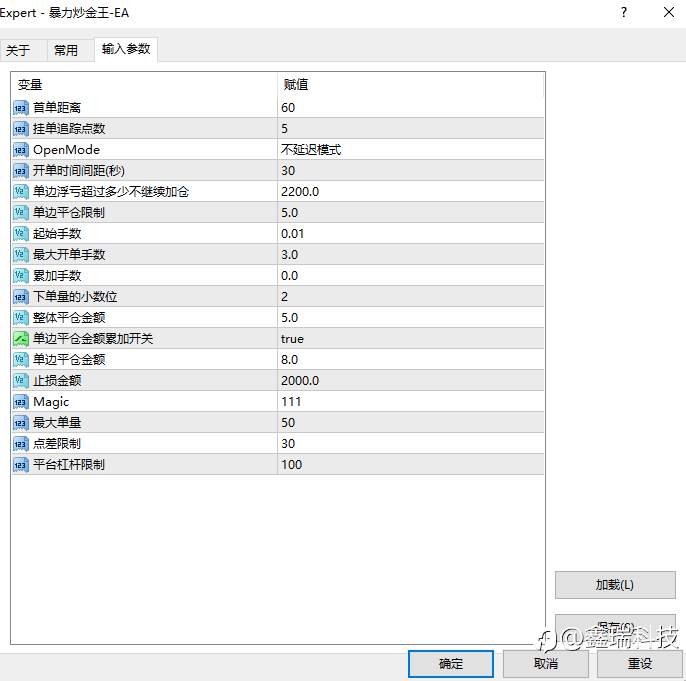
Task: Select the 挂单追踪点数 variable name
Action: pyautogui.click(x=69, y=129)
